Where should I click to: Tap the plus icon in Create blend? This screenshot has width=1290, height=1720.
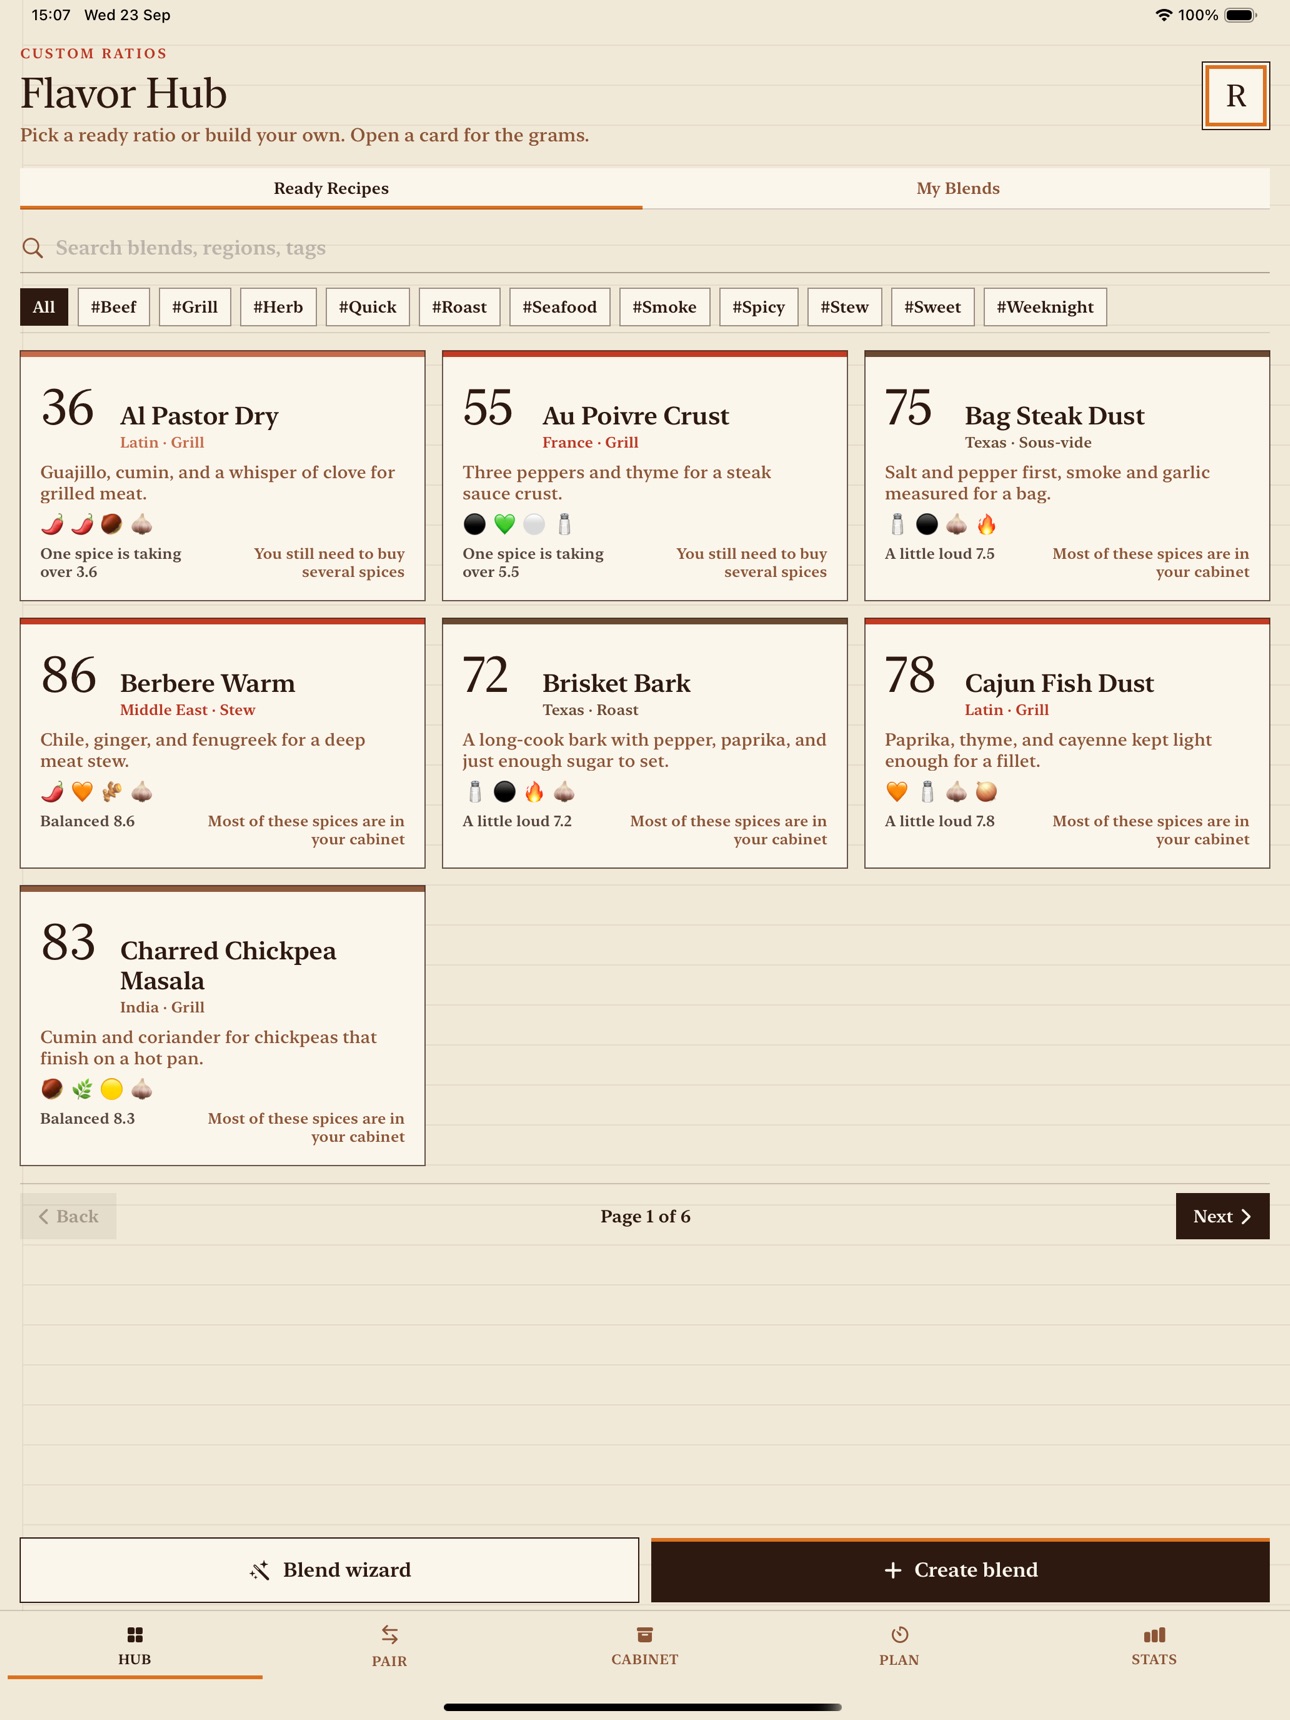pyautogui.click(x=893, y=1570)
